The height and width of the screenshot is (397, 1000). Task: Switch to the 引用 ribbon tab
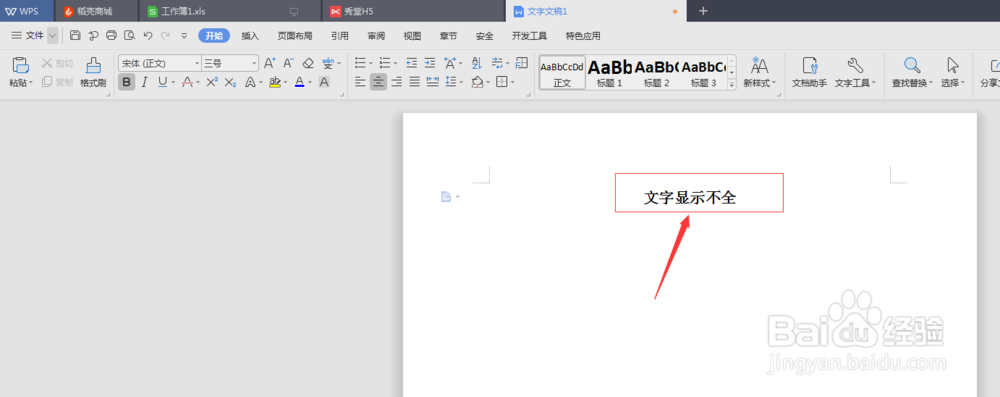[340, 36]
